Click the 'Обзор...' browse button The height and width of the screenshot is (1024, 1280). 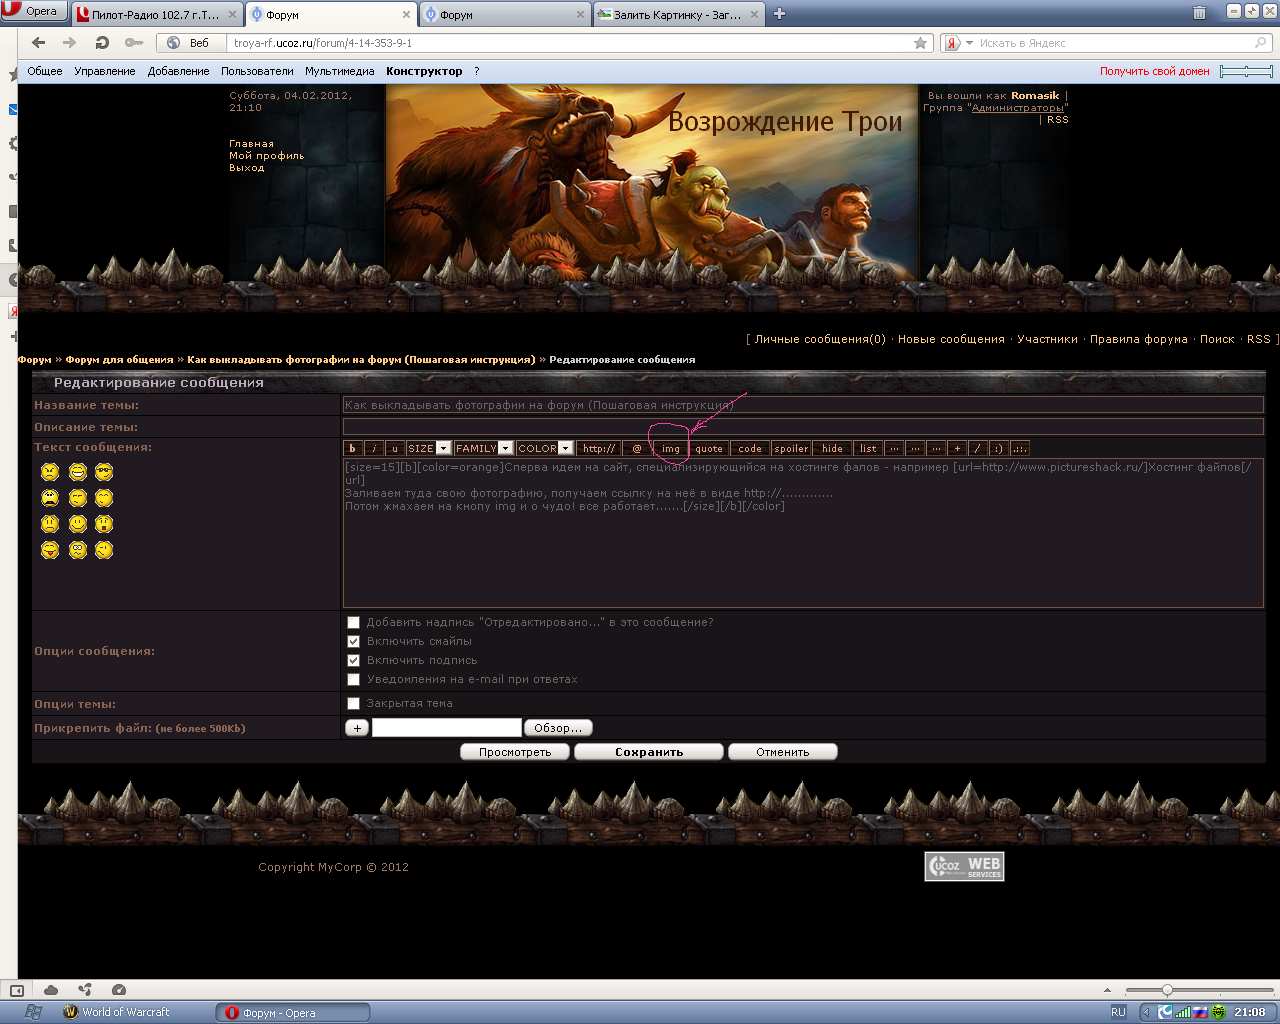pos(558,728)
